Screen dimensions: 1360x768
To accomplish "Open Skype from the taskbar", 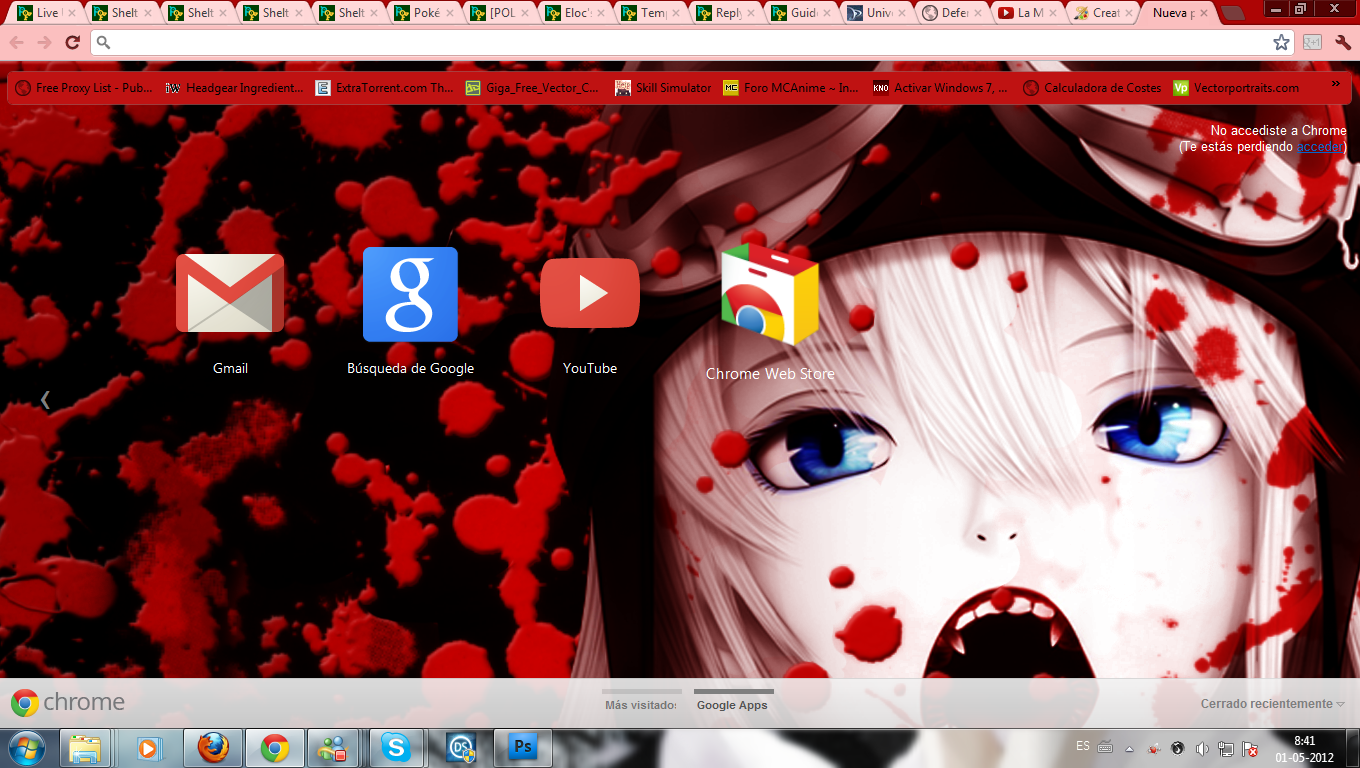I will [398, 748].
